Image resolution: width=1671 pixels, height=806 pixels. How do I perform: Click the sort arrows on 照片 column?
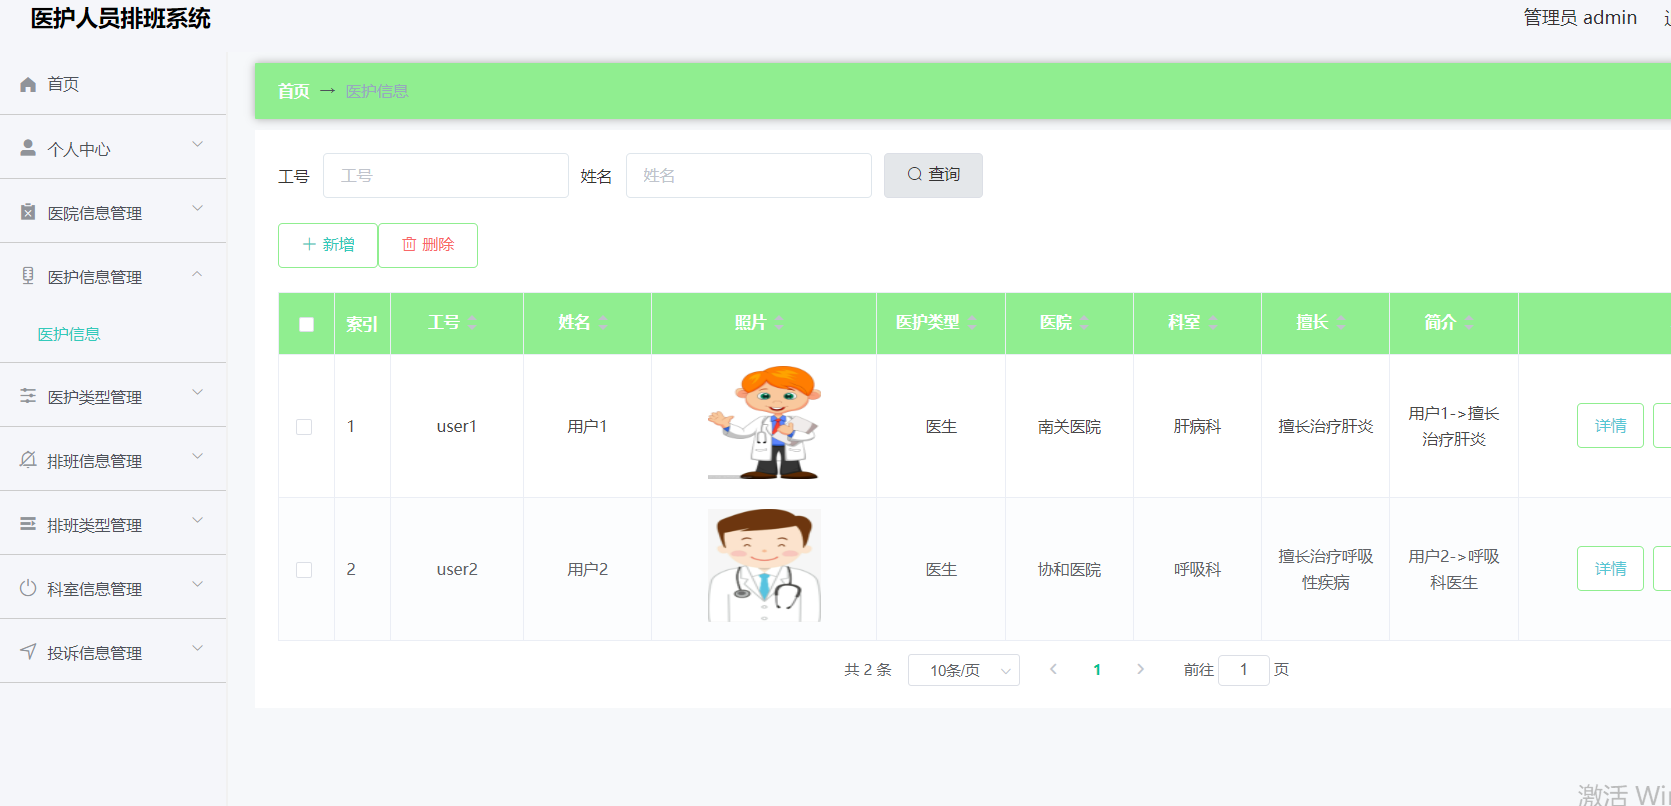coord(778,323)
